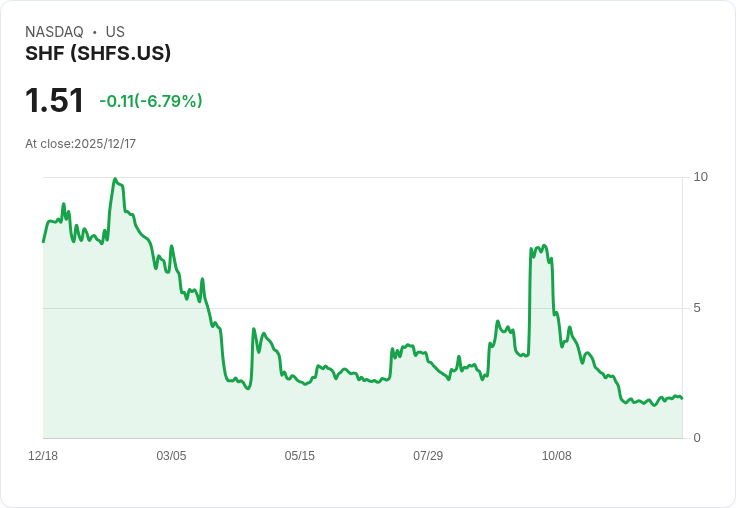Viewport: 736px width, 508px height.
Task: Click the 5 price axis label
Action: pyautogui.click(x=697, y=308)
